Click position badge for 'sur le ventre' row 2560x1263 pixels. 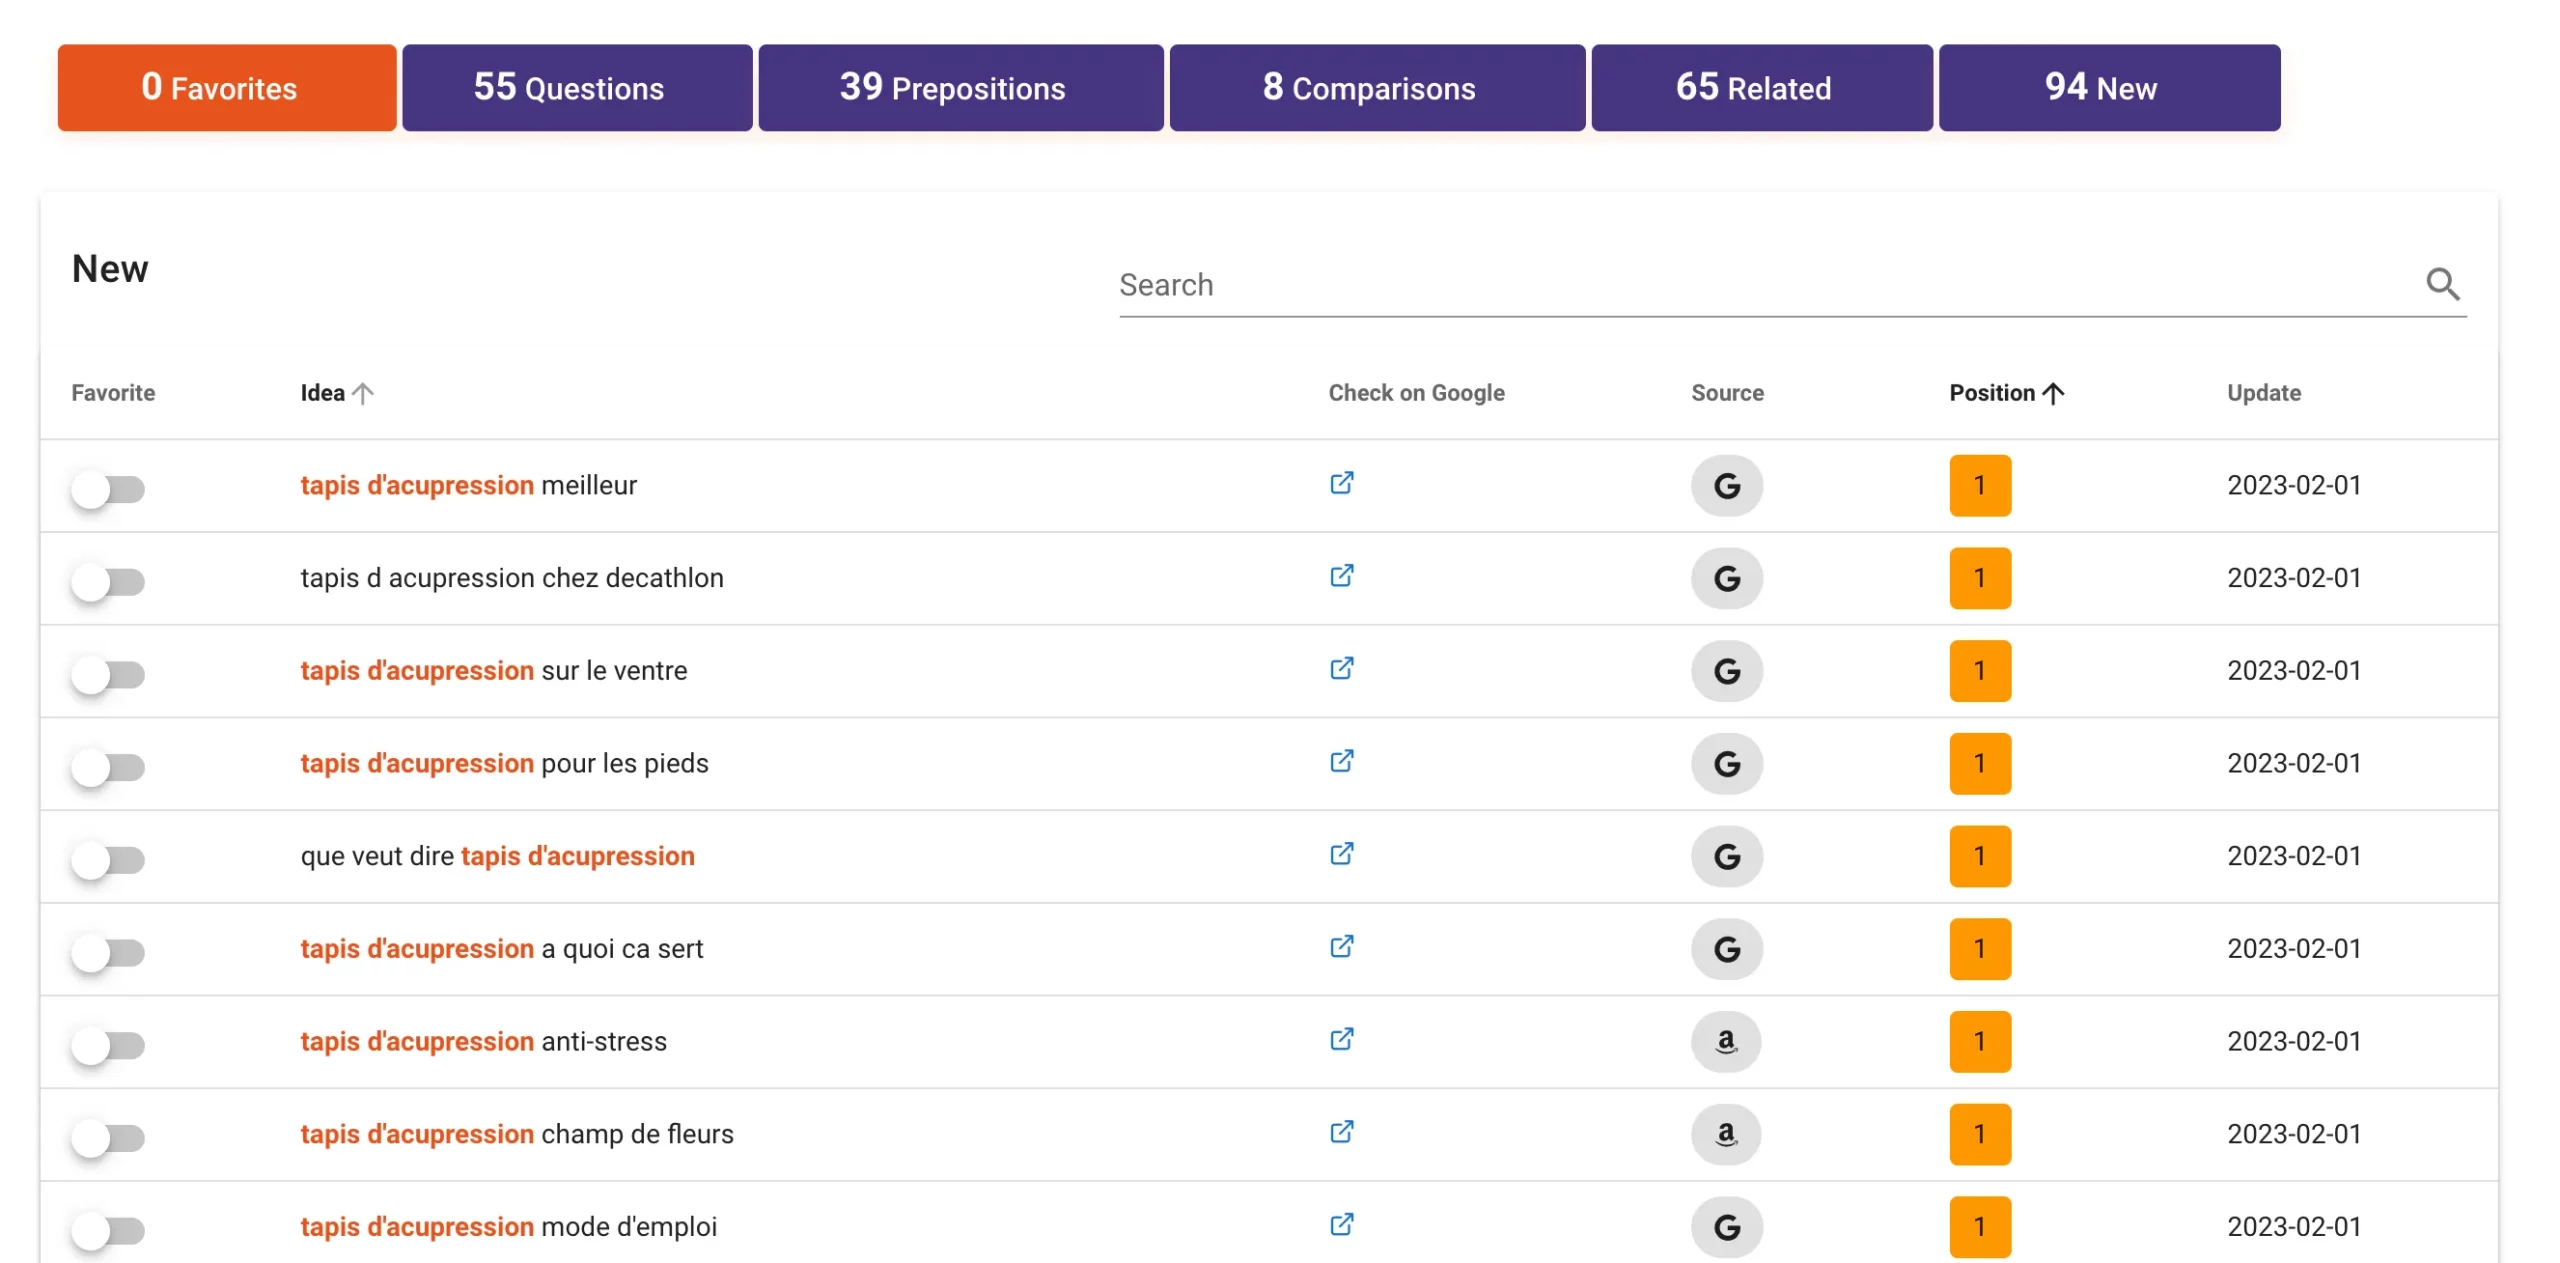click(1979, 671)
